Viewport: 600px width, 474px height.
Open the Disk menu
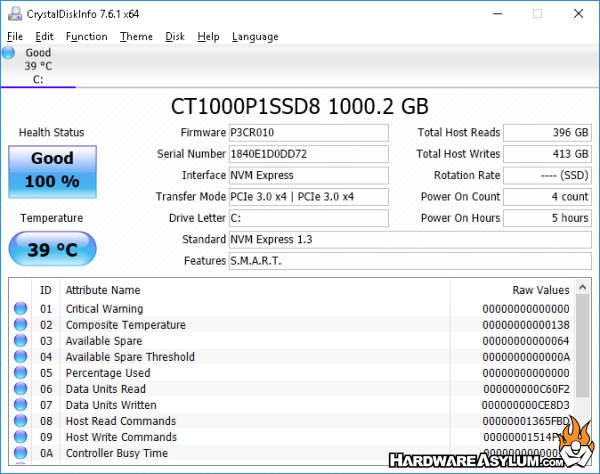click(175, 37)
